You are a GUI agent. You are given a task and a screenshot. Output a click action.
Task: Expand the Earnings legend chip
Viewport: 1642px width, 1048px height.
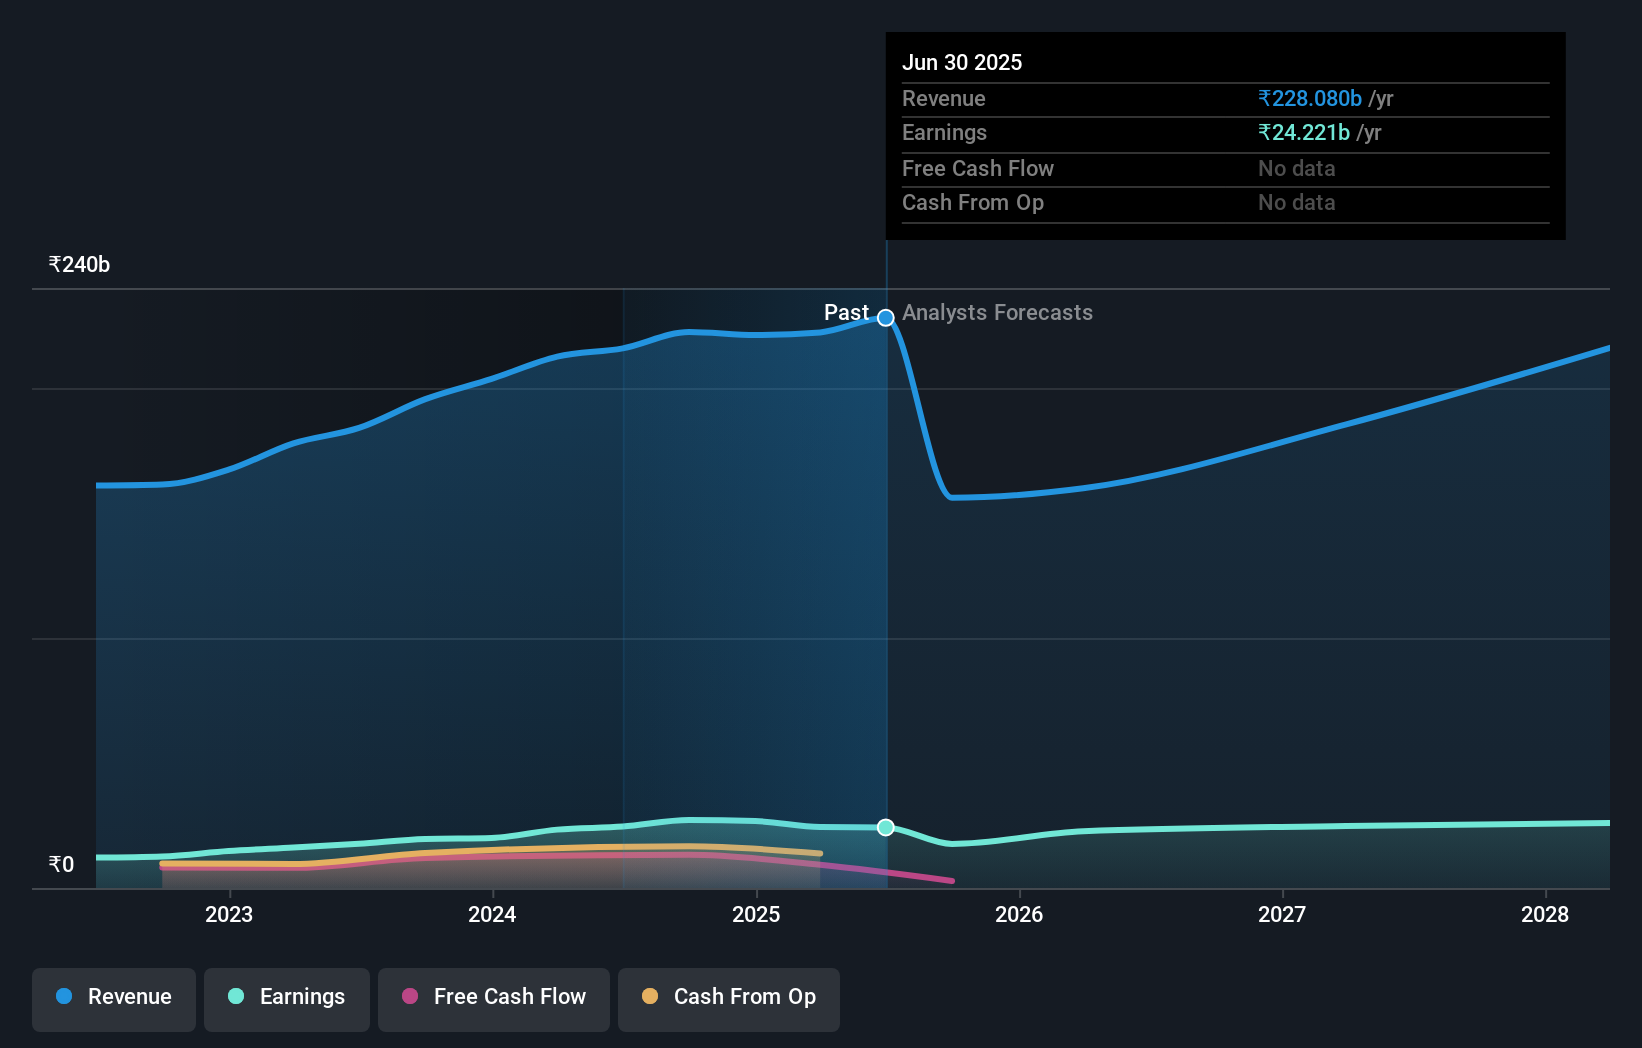(287, 998)
